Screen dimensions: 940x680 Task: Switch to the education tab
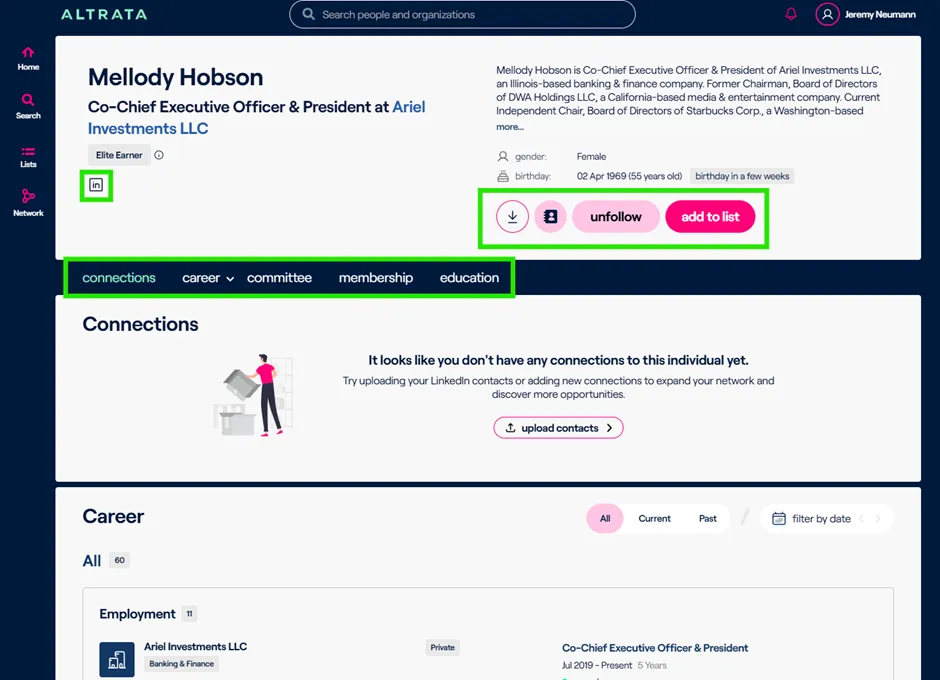coord(469,278)
